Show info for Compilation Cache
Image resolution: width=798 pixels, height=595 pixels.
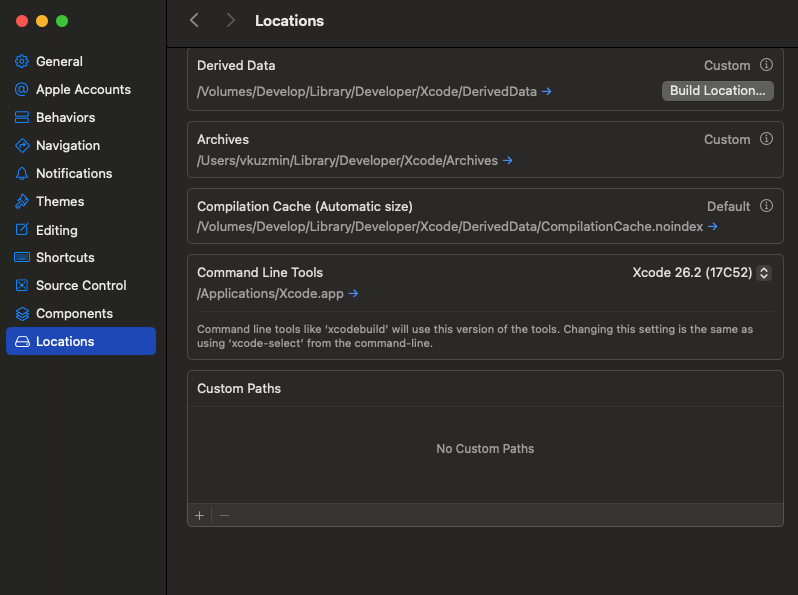coord(766,206)
